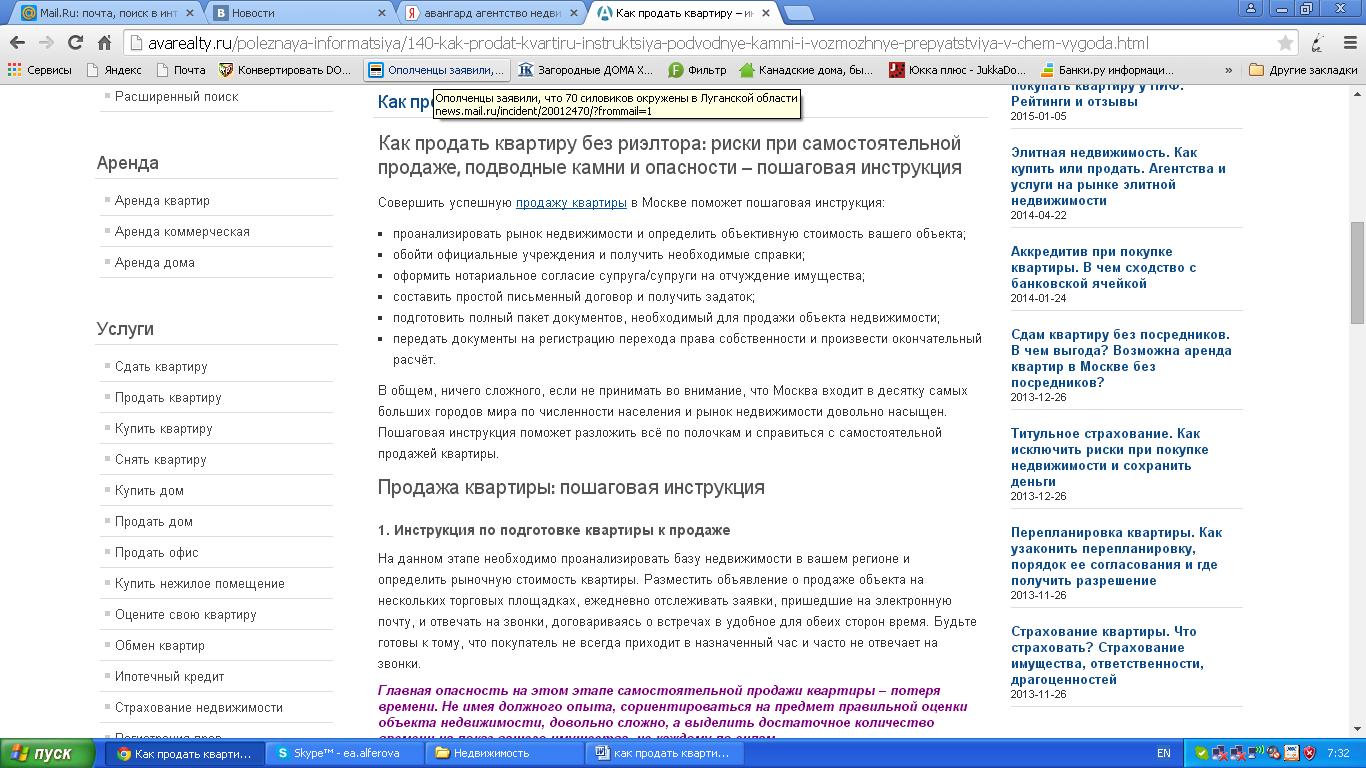1366x768 pixels.
Task: Open Аренда квартир in the sidebar
Action: click(162, 200)
